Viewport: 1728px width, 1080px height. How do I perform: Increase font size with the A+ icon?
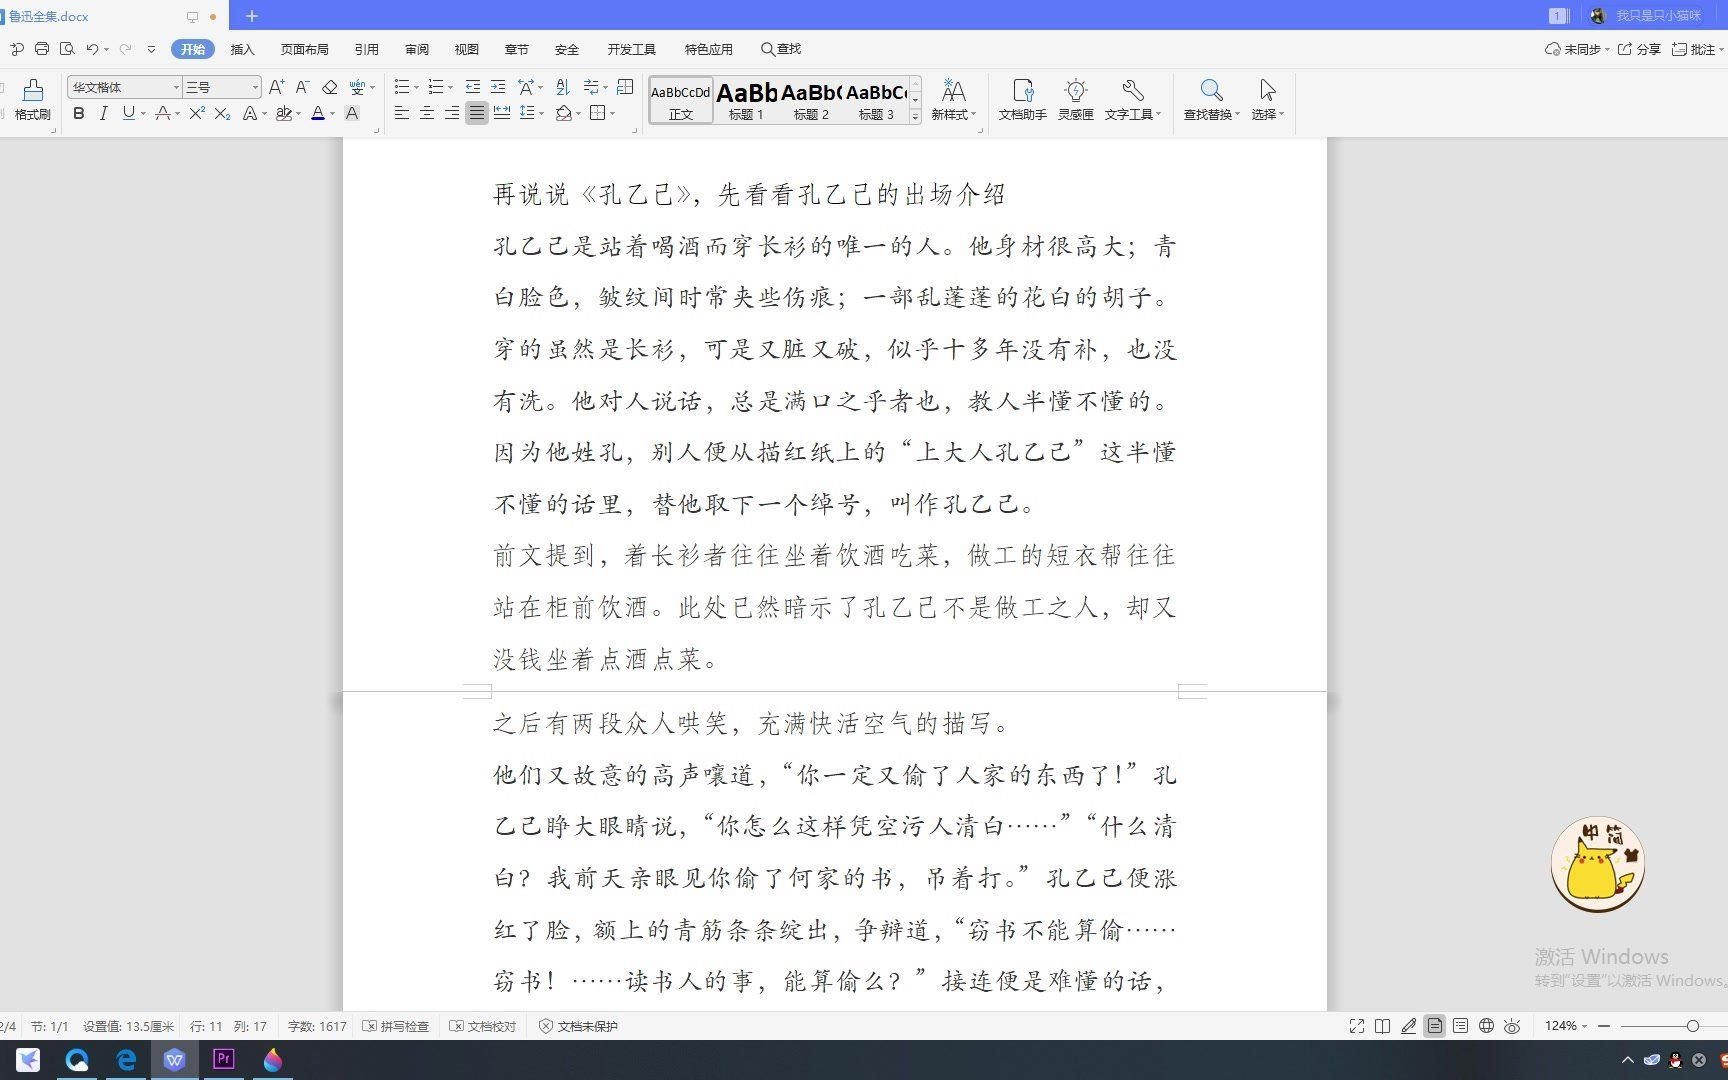click(277, 87)
